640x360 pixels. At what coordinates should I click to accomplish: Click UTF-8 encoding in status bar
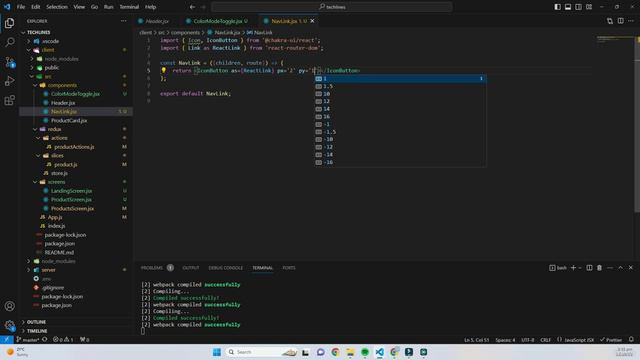(528, 340)
